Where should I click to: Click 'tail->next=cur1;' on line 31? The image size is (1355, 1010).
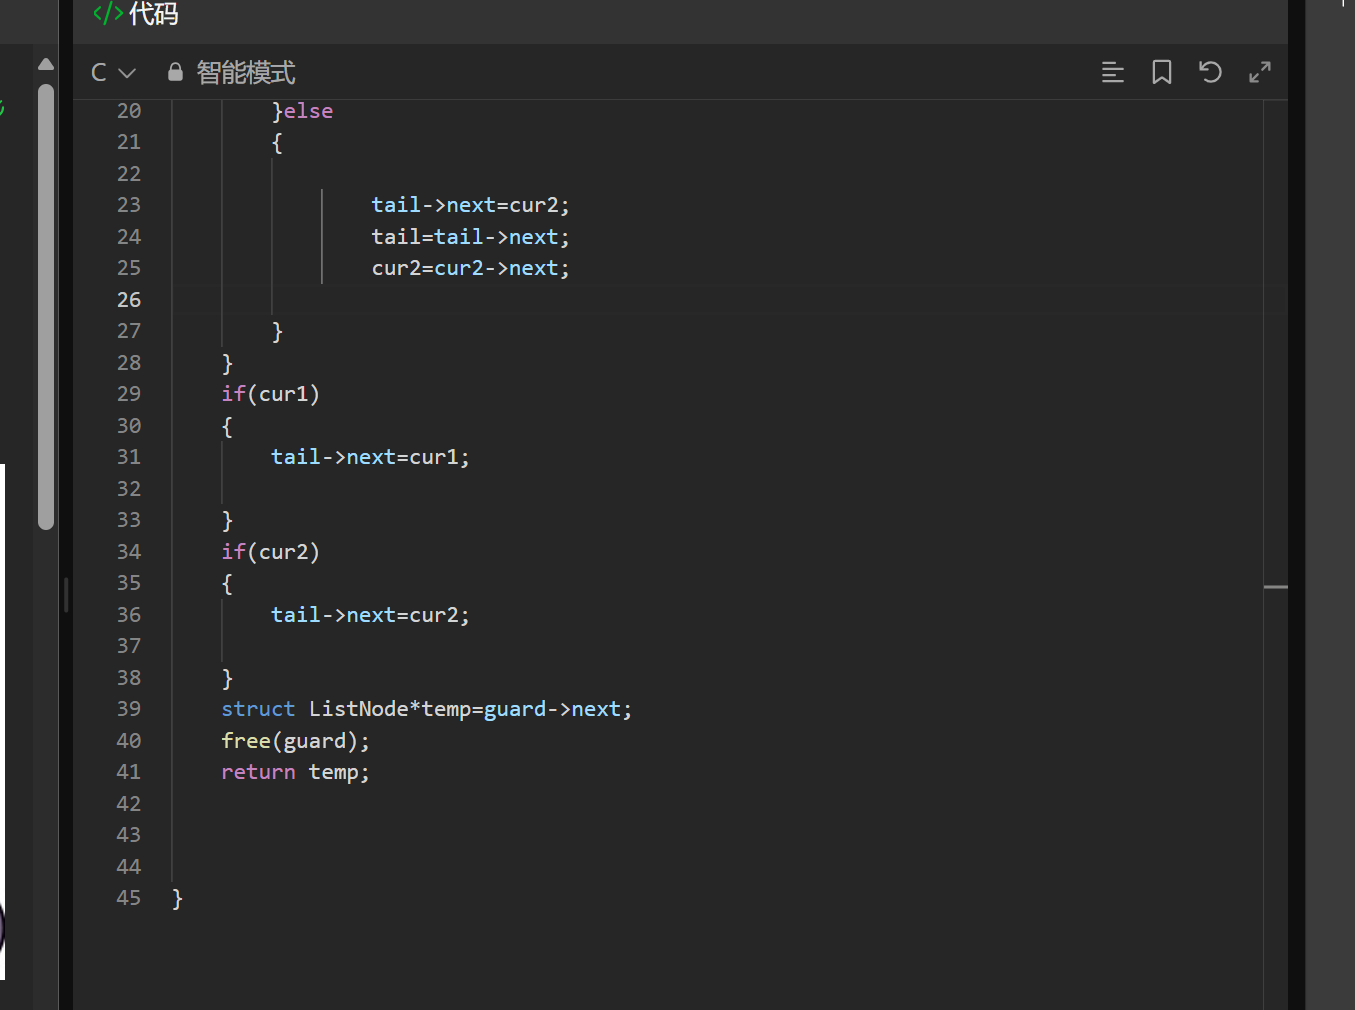[370, 457]
